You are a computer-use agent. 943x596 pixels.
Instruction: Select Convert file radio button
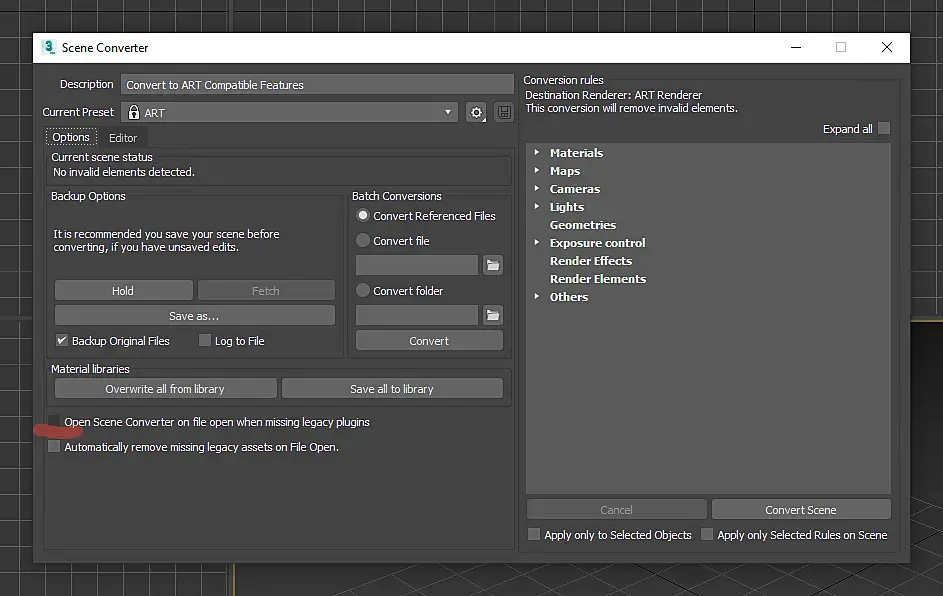[x=363, y=241]
